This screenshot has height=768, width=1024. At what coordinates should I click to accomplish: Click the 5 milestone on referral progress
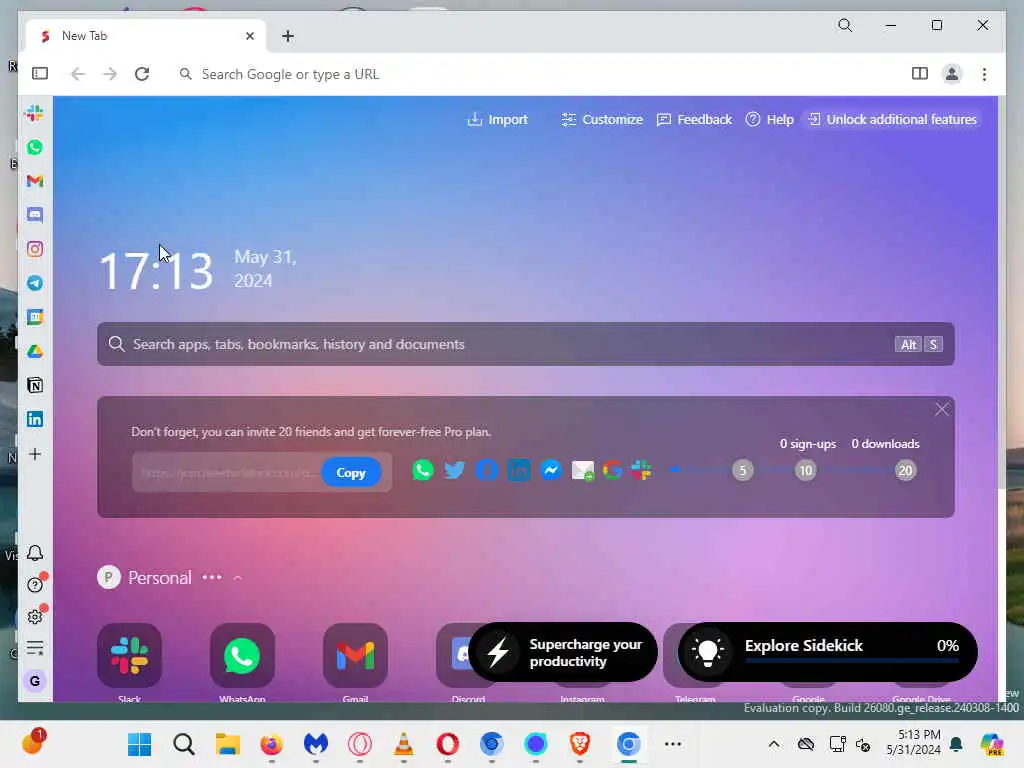[x=743, y=470]
